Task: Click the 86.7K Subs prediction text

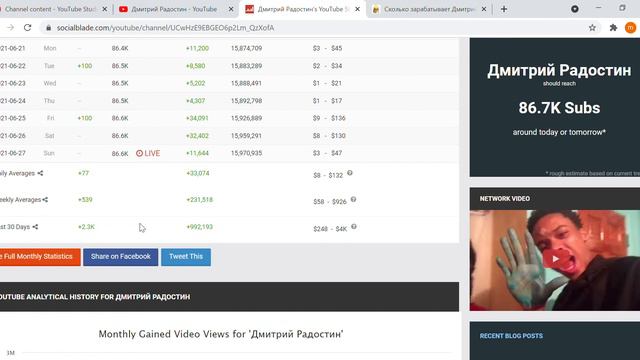Action: click(x=559, y=108)
